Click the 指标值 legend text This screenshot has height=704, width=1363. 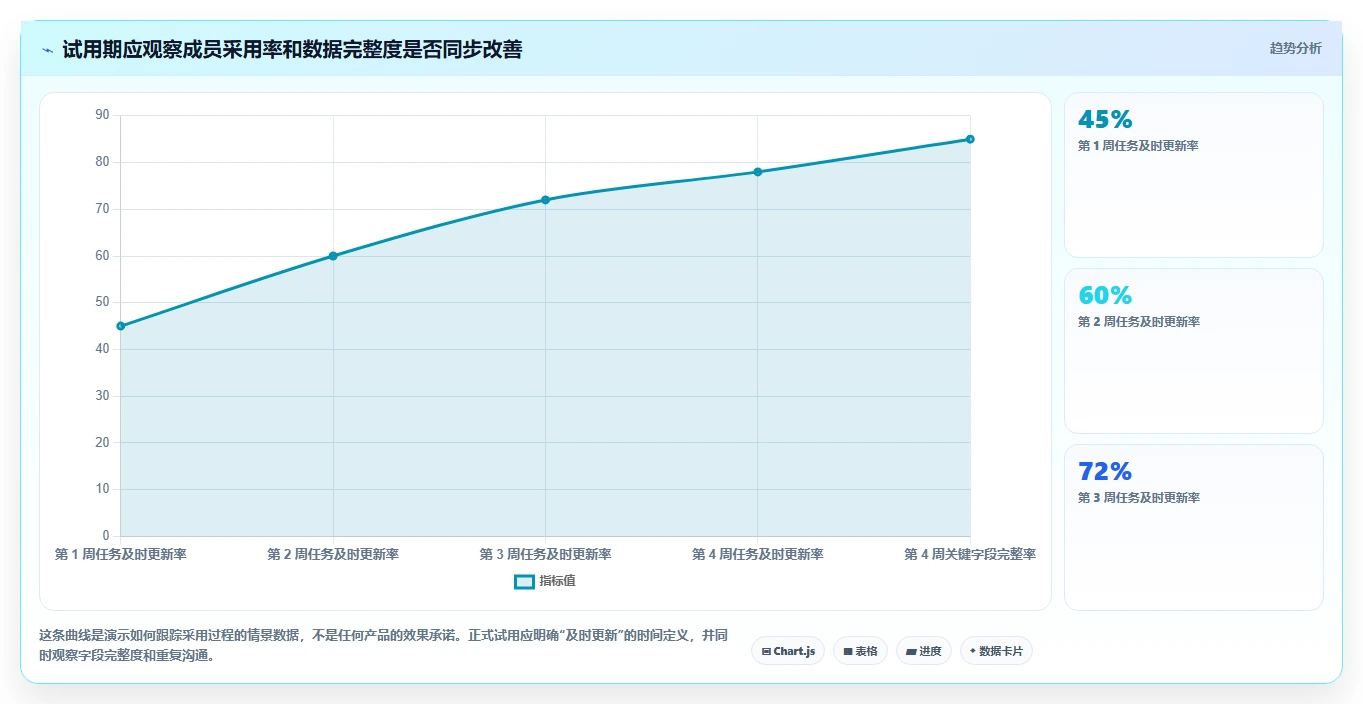[558, 581]
